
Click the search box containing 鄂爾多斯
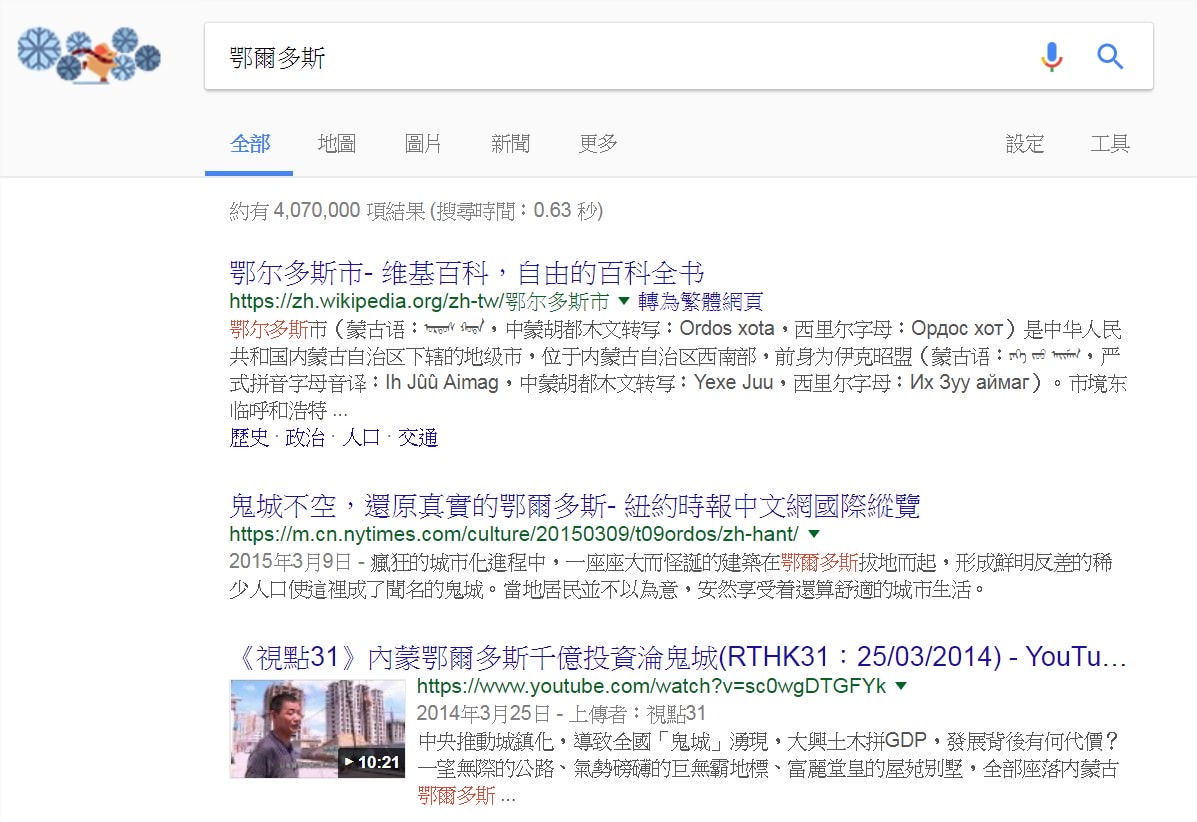(x=600, y=56)
